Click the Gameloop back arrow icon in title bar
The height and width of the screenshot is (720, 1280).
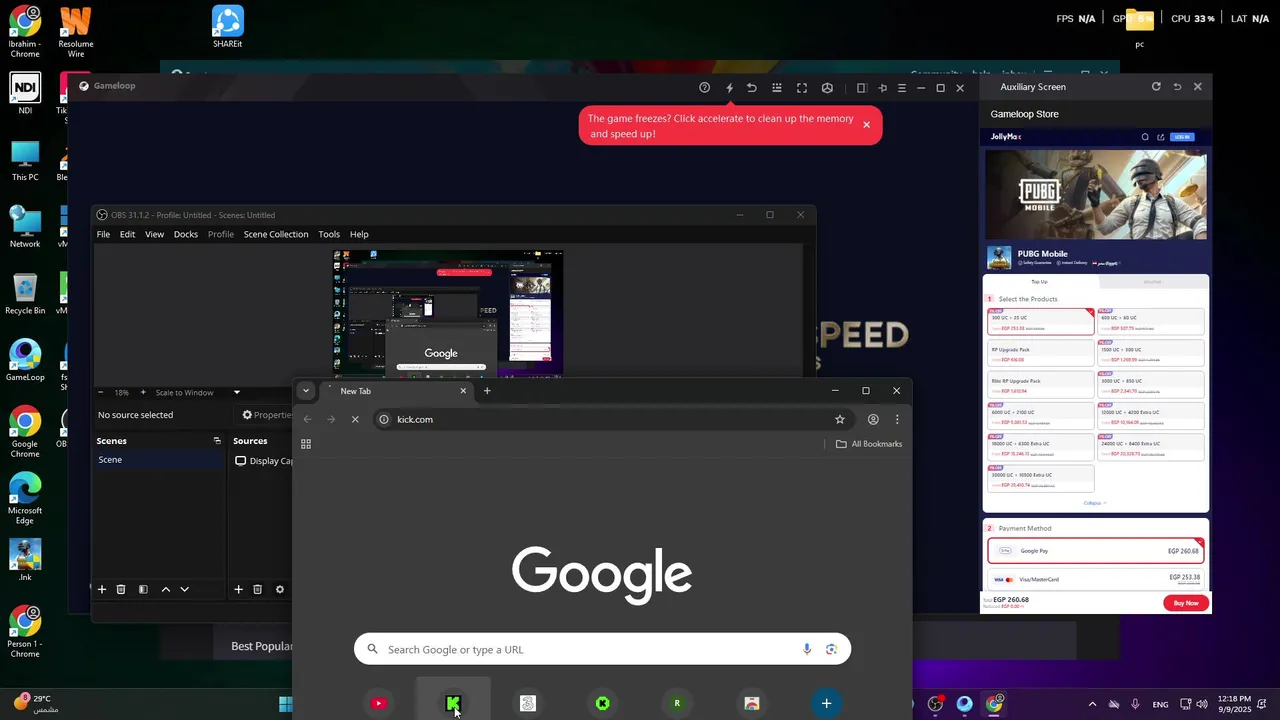click(x=752, y=88)
